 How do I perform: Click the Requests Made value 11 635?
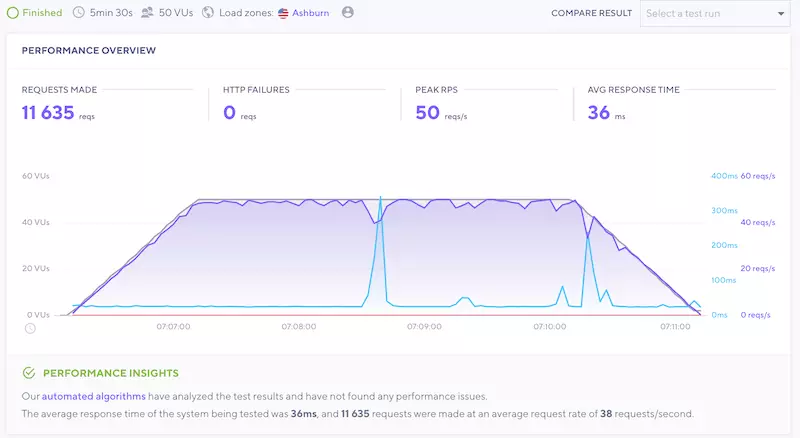point(48,113)
